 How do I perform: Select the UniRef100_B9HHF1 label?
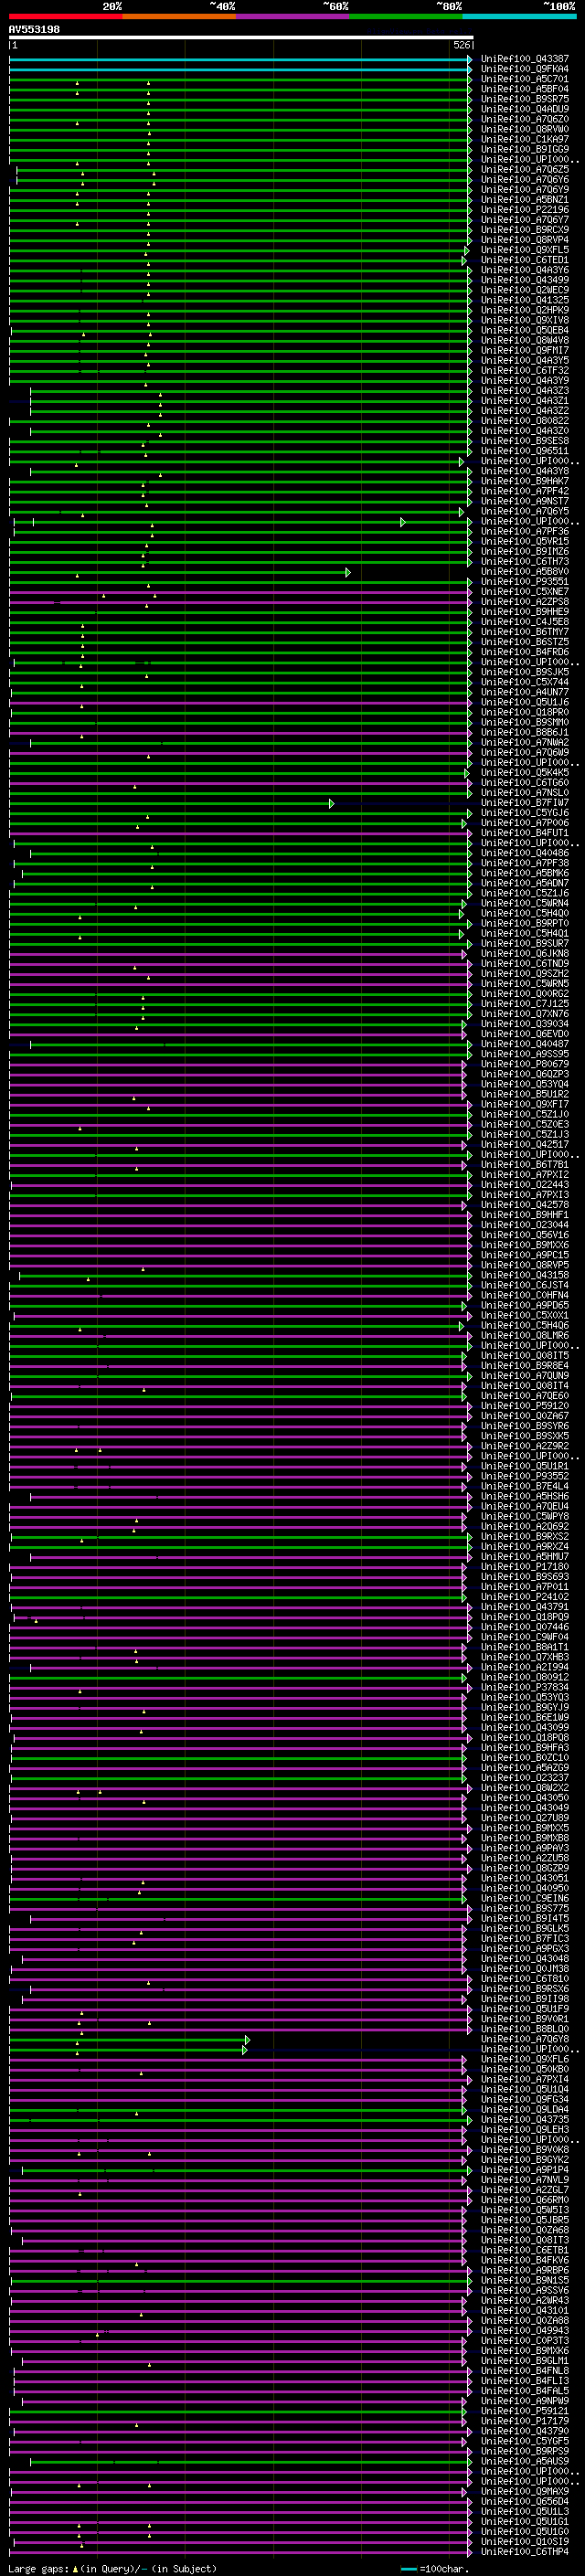[x=524, y=1215]
